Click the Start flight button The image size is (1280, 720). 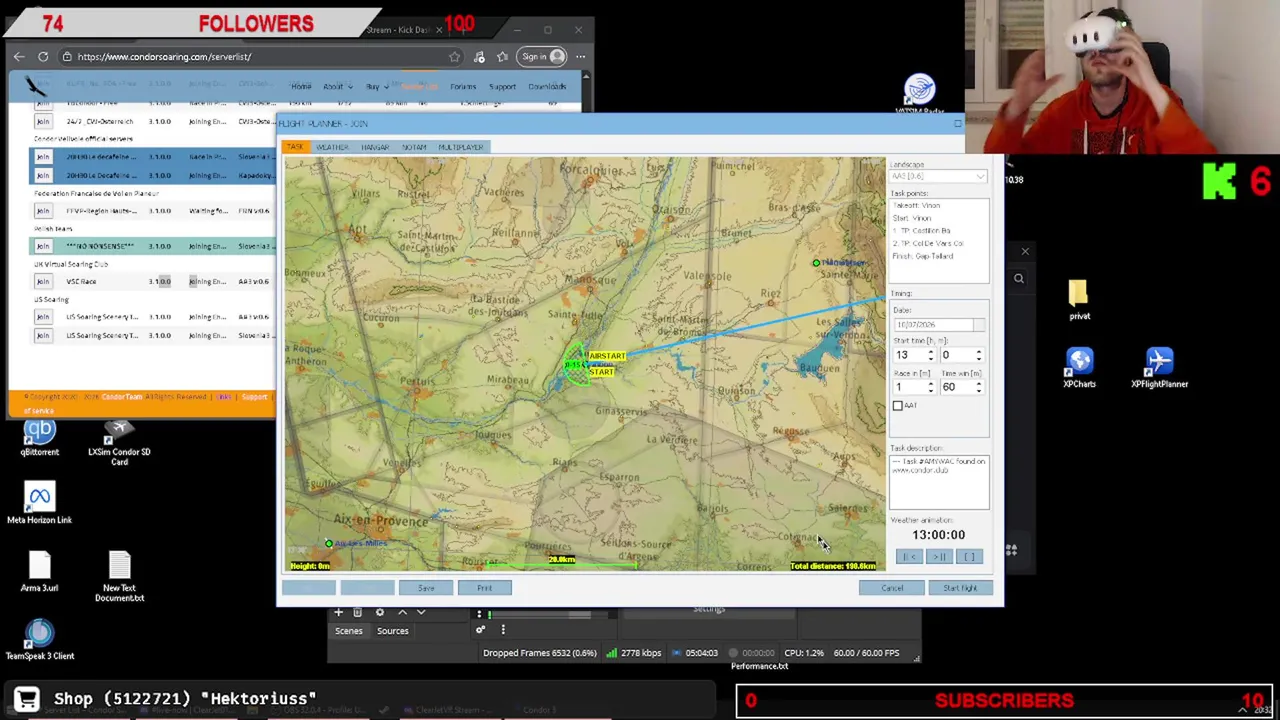(x=959, y=588)
